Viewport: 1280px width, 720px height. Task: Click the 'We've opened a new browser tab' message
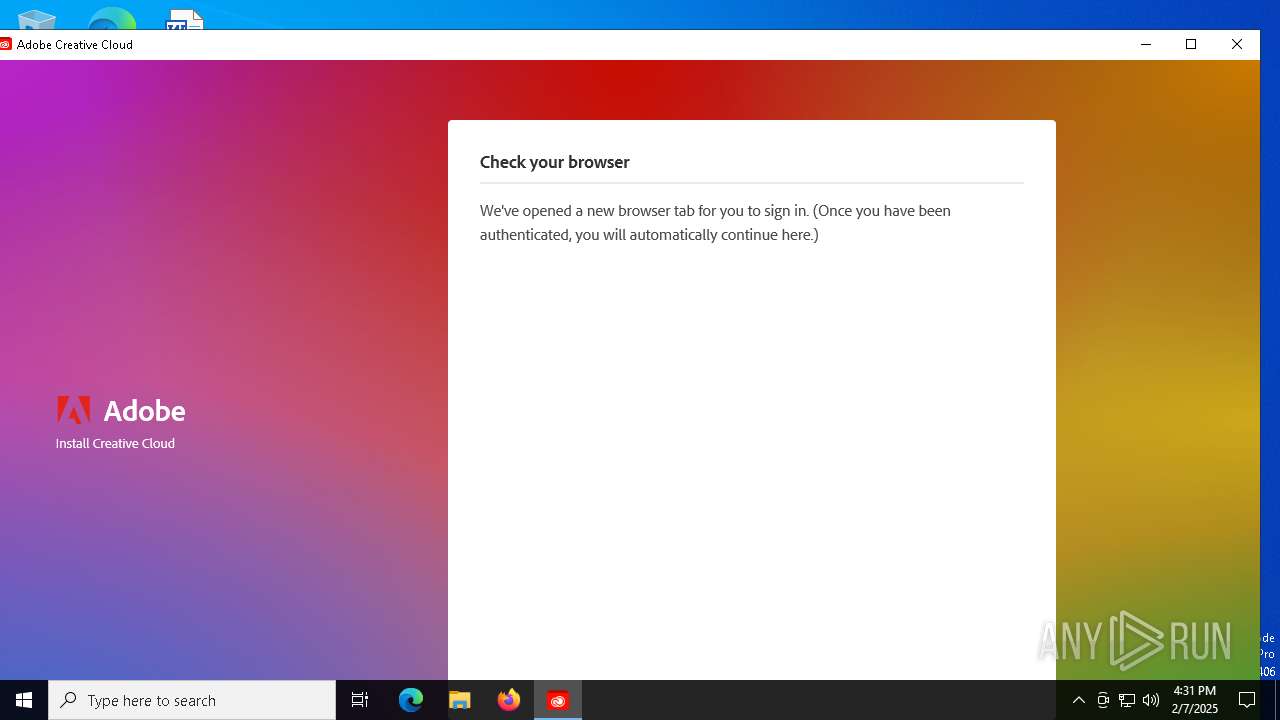pos(715,223)
